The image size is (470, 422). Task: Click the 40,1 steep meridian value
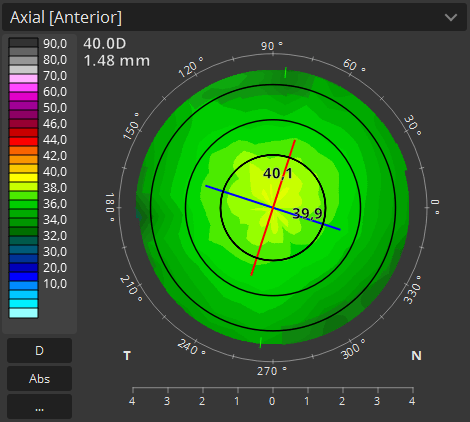(278, 173)
